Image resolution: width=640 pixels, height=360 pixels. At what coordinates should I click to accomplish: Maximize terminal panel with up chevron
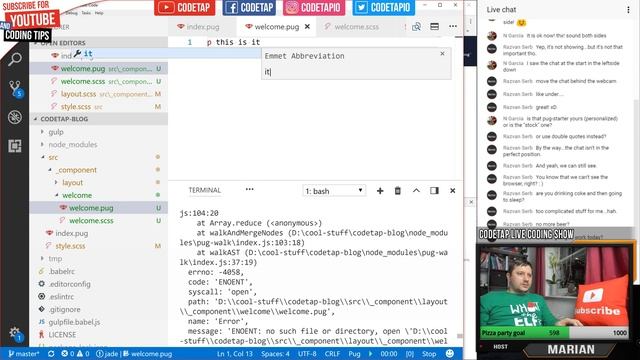point(416,191)
